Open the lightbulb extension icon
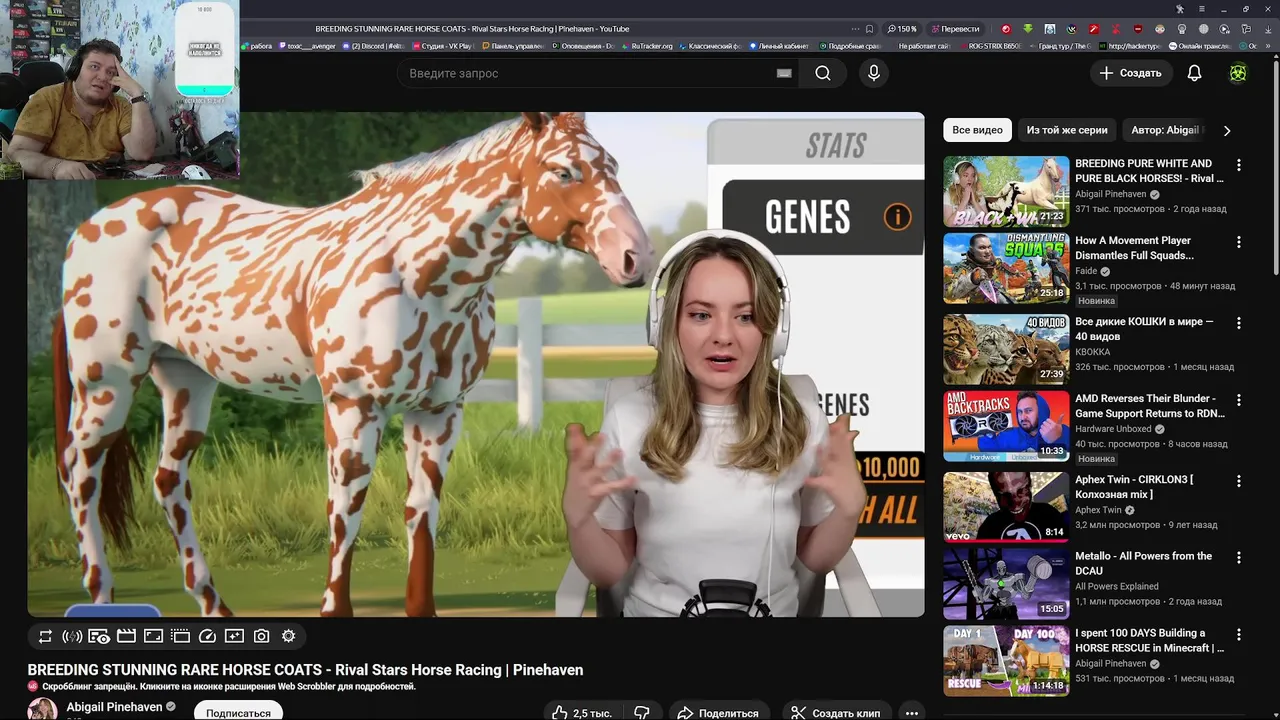The image size is (1280, 720). point(1182,29)
